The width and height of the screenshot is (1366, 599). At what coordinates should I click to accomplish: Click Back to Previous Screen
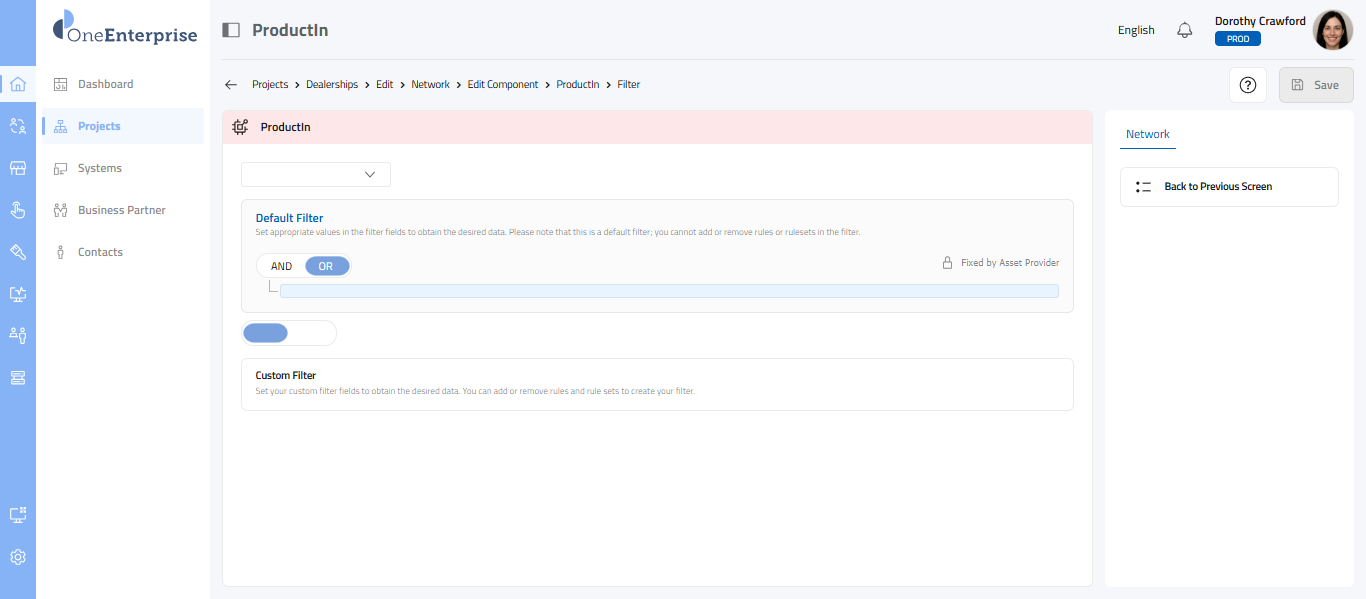click(x=1218, y=187)
